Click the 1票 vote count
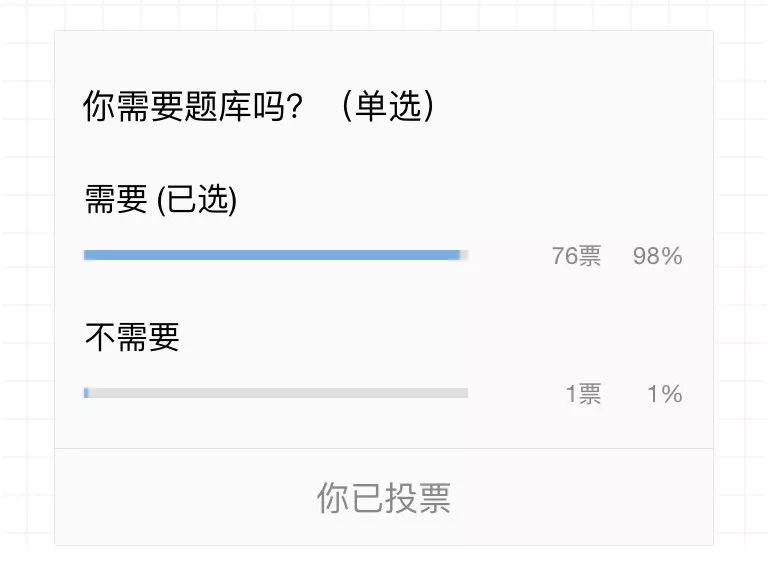This screenshot has height=563, width=768. point(583,394)
